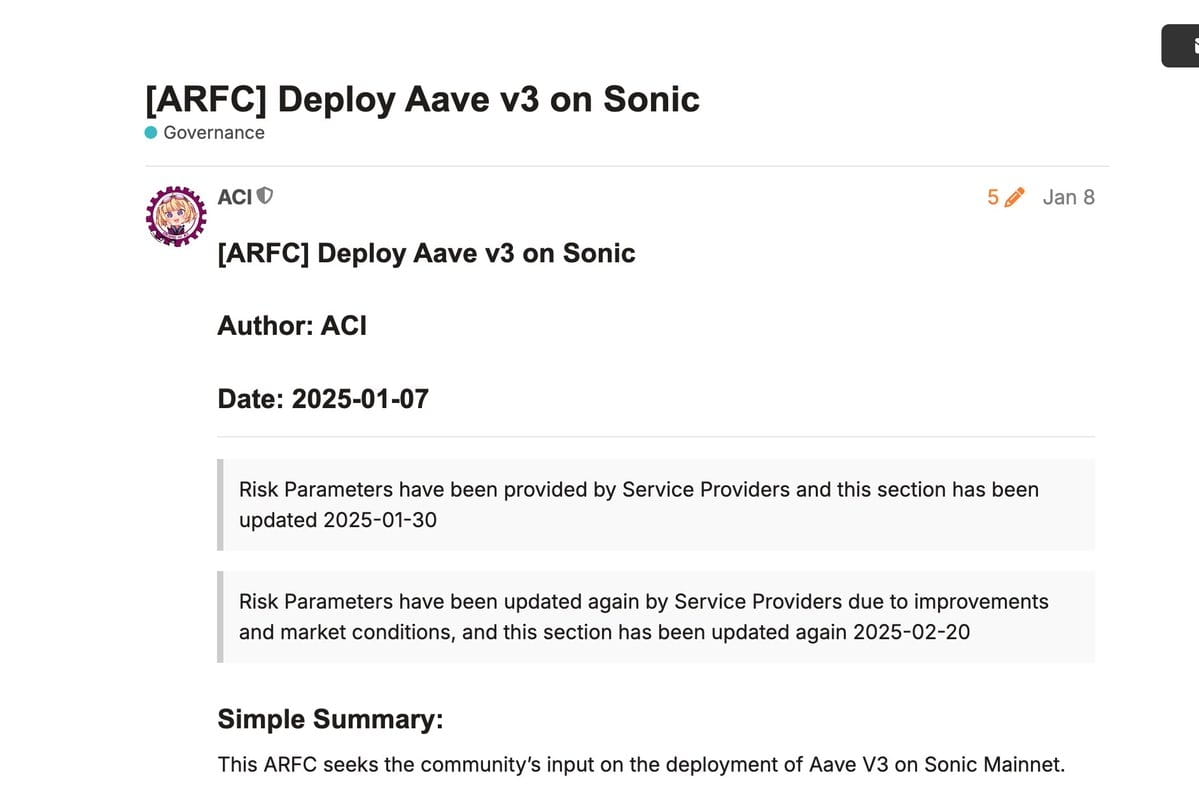Click the topic title at the page top
The image size is (1199, 806).
pyautogui.click(x=422, y=99)
